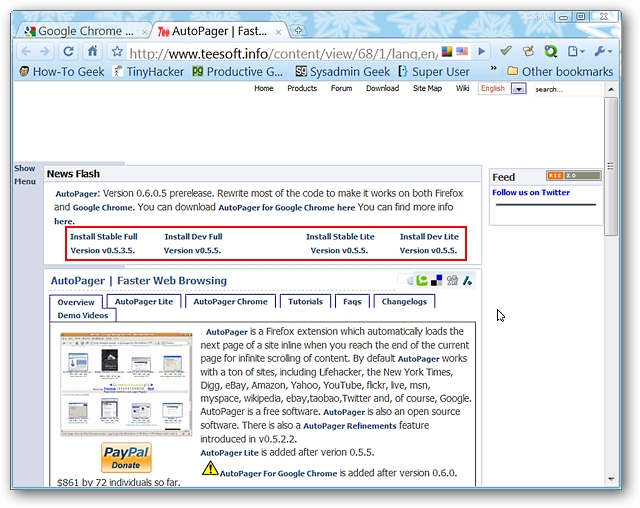Reload the current page

coord(68,51)
